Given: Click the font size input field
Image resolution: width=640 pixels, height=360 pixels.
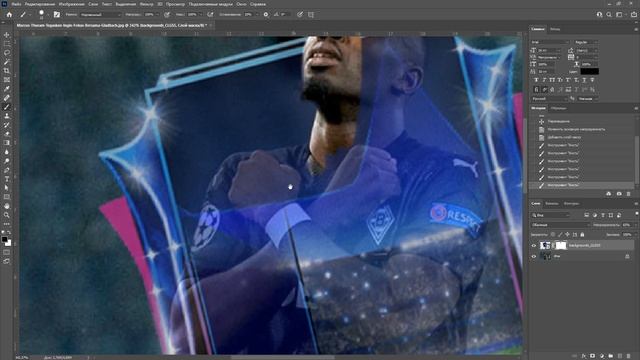Looking at the screenshot, I should pos(549,50).
